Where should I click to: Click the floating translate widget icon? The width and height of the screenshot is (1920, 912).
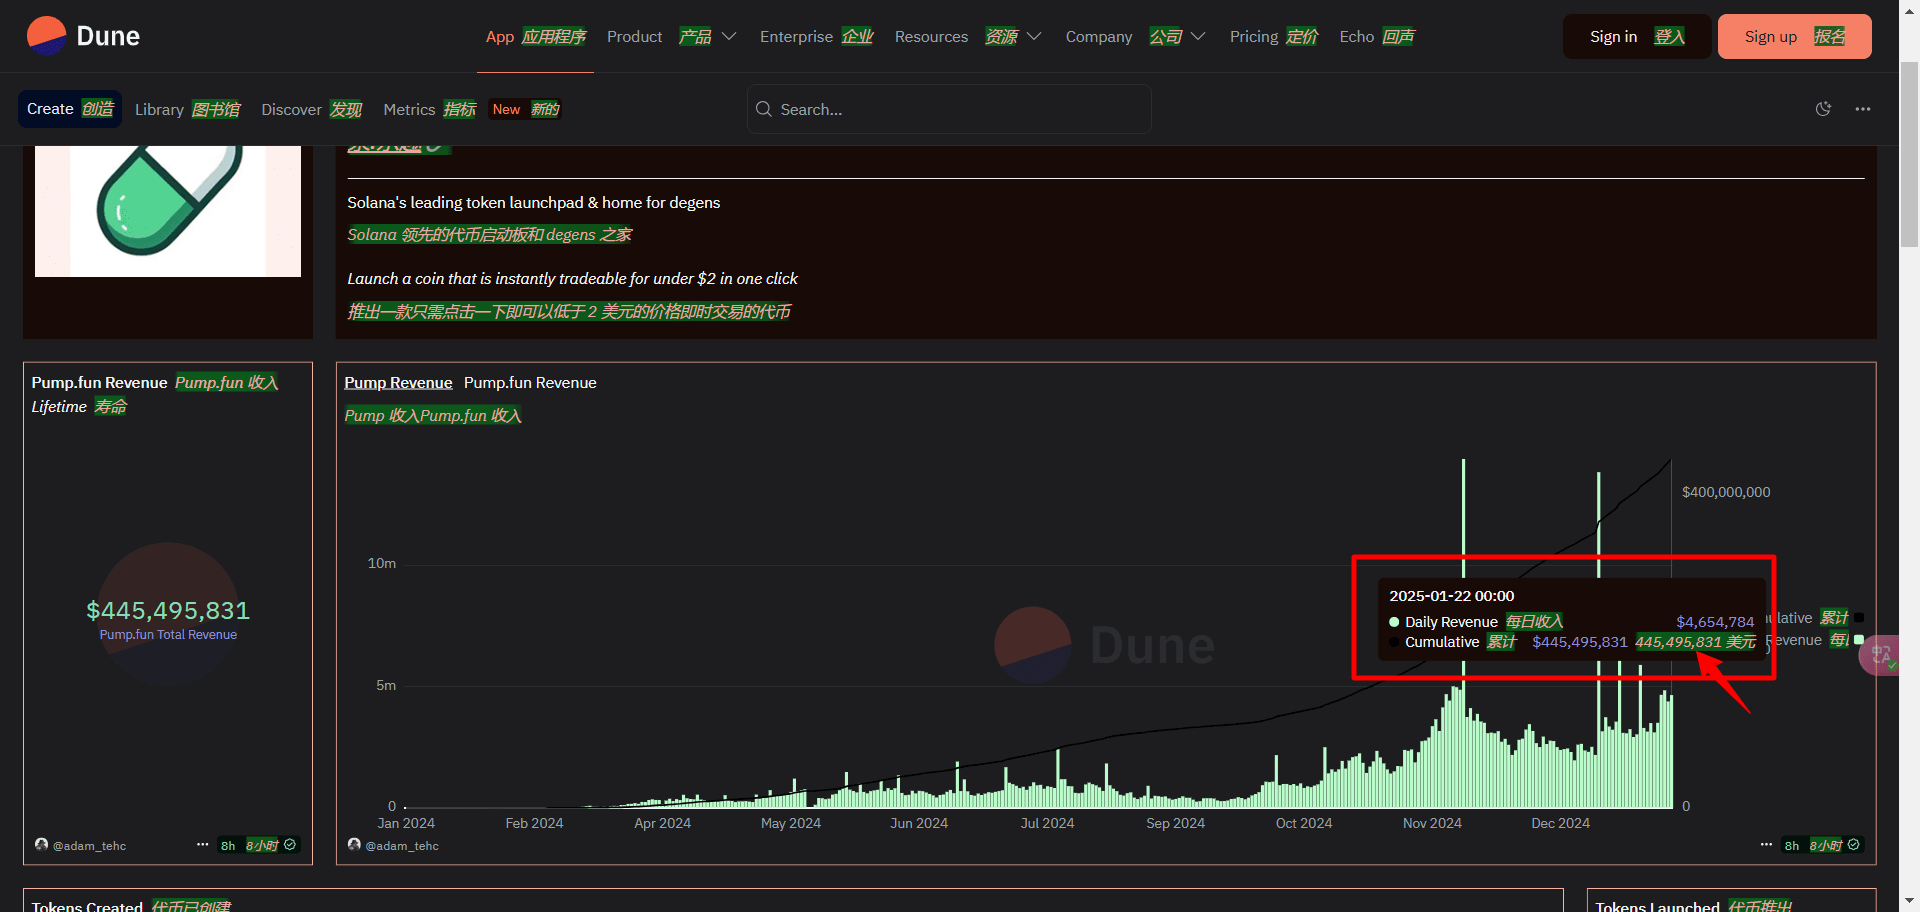tap(1882, 656)
